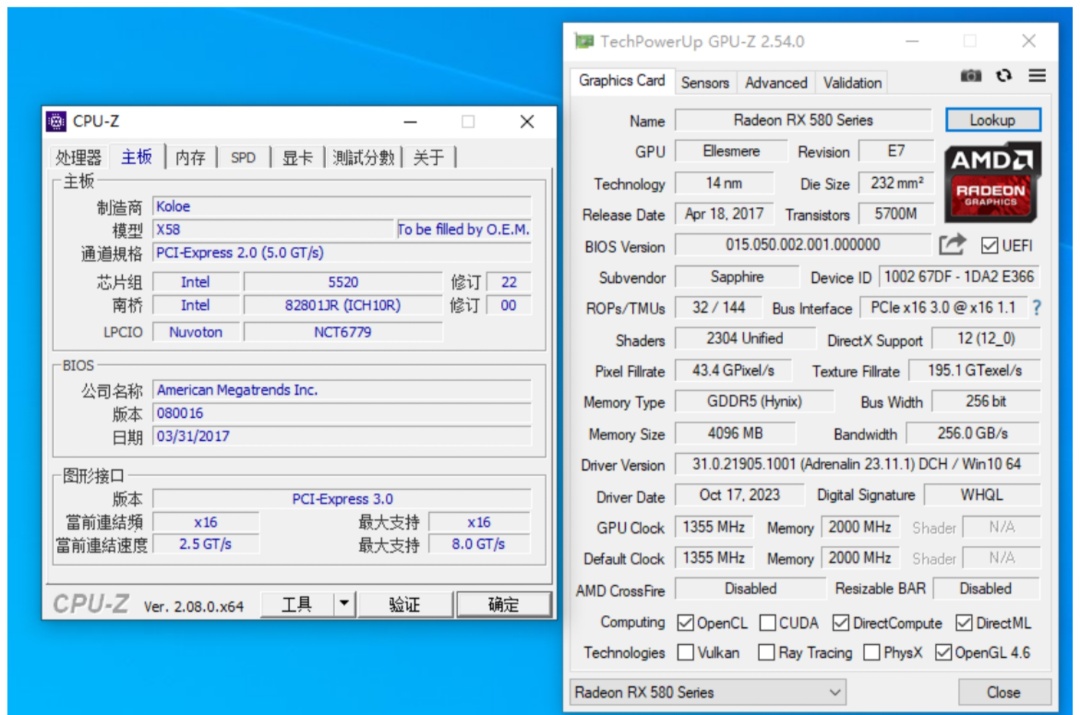Click the BIOS export share icon
The height and width of the screenshot is (715, 1080).
(953, 244)
